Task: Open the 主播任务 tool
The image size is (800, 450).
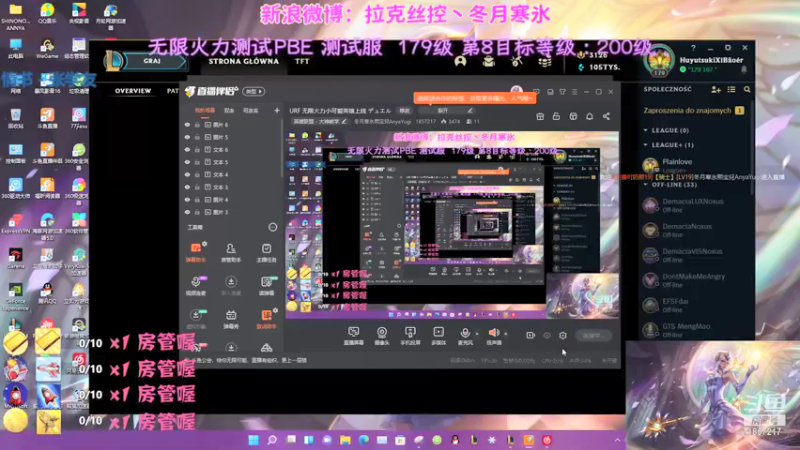Action: point(266,253)
